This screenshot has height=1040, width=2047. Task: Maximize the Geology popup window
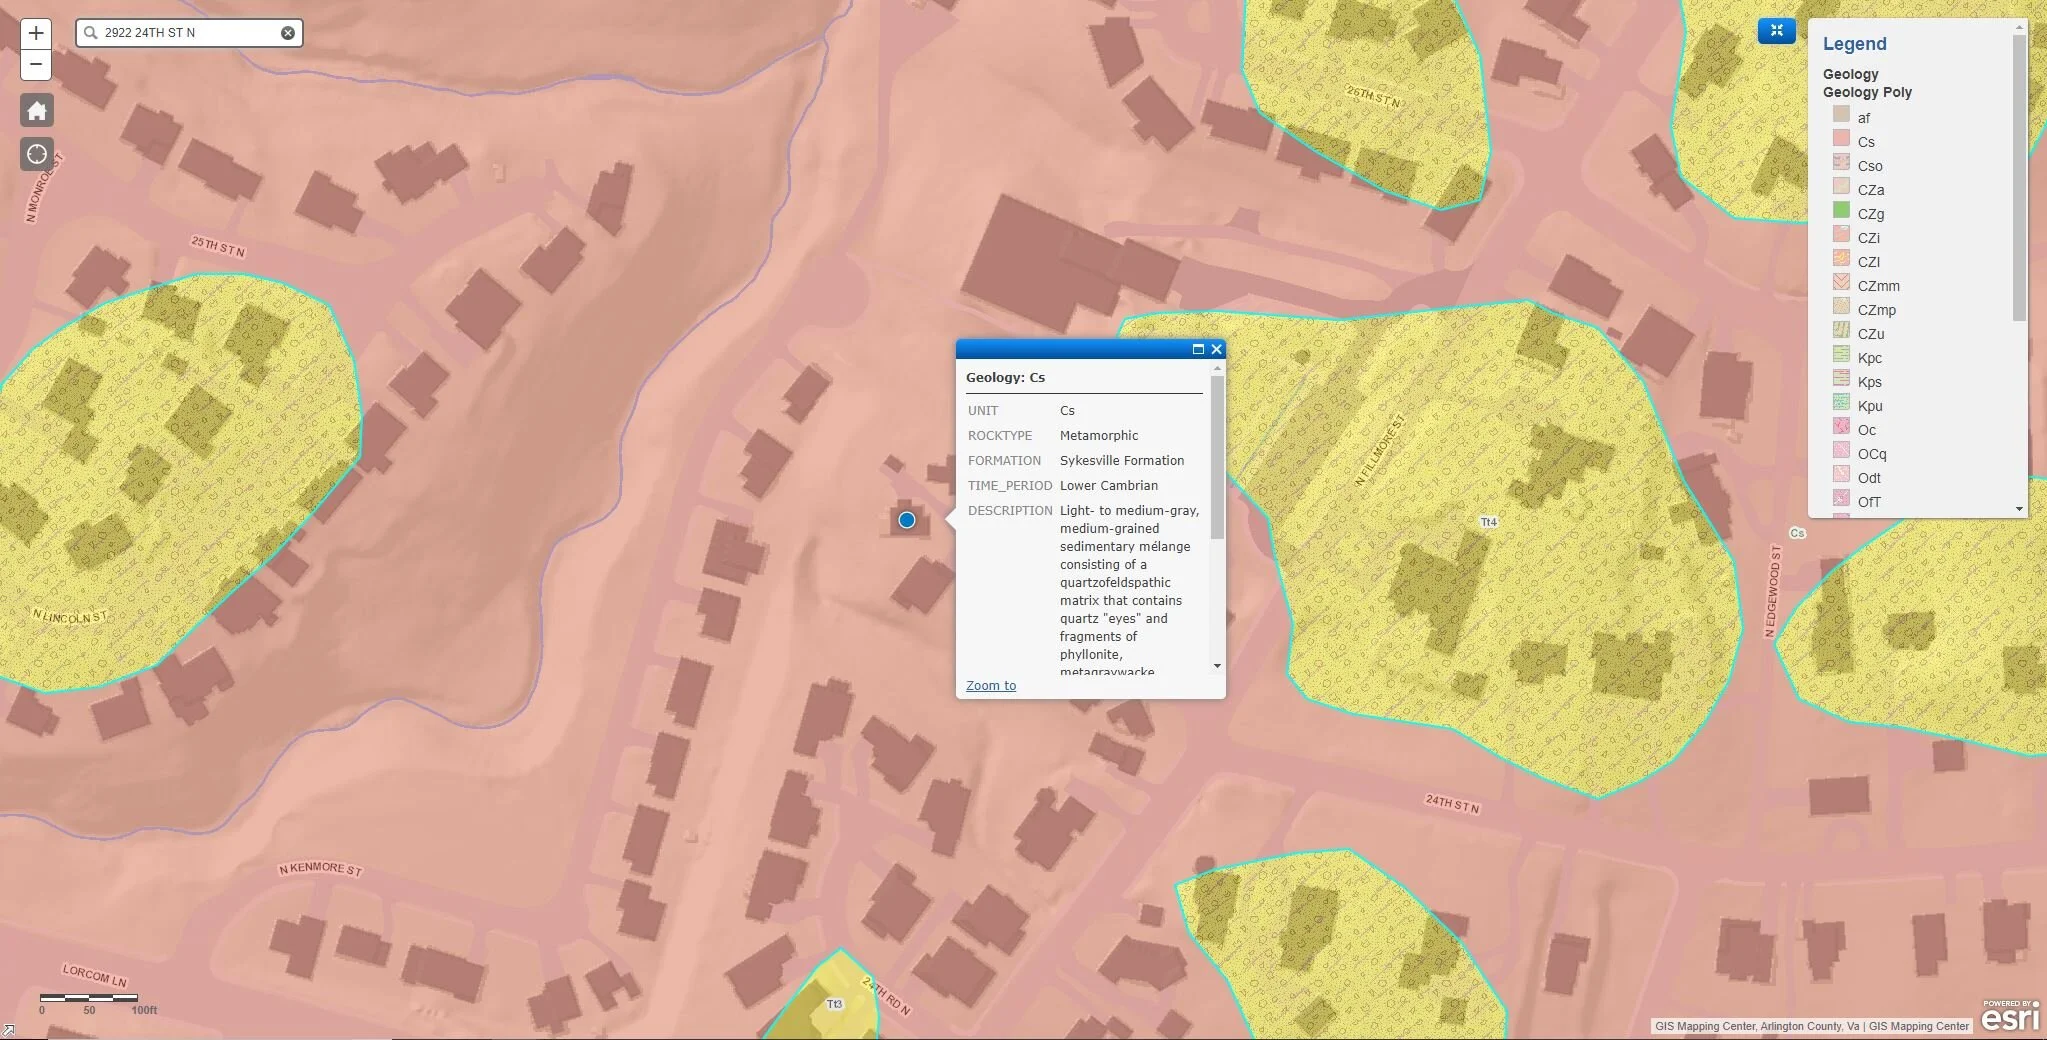click(x=1198, y=349)
